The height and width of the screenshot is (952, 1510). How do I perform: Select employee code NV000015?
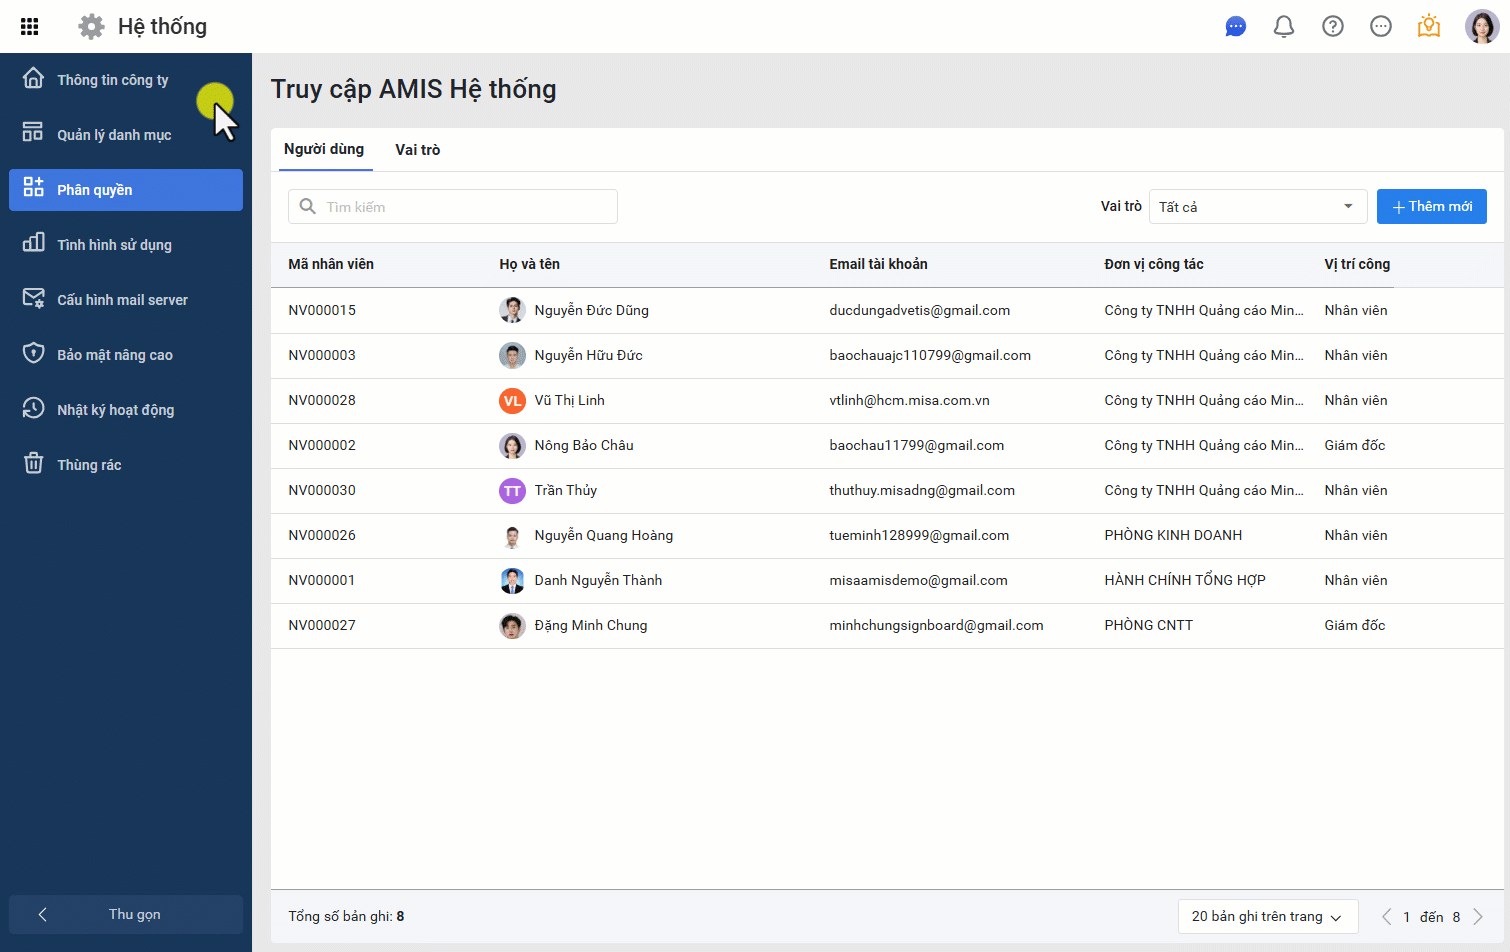click(322, 310)
